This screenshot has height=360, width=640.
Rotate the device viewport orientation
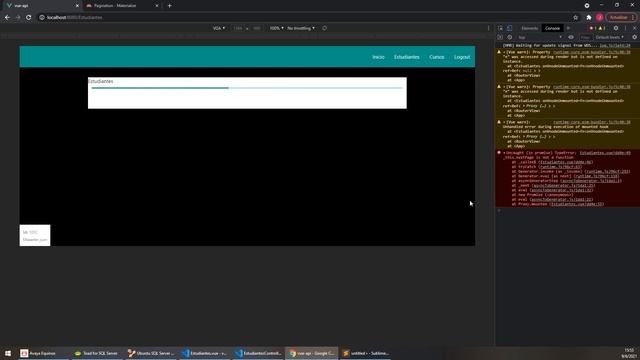pyautogui.click(x=324, y=28)
